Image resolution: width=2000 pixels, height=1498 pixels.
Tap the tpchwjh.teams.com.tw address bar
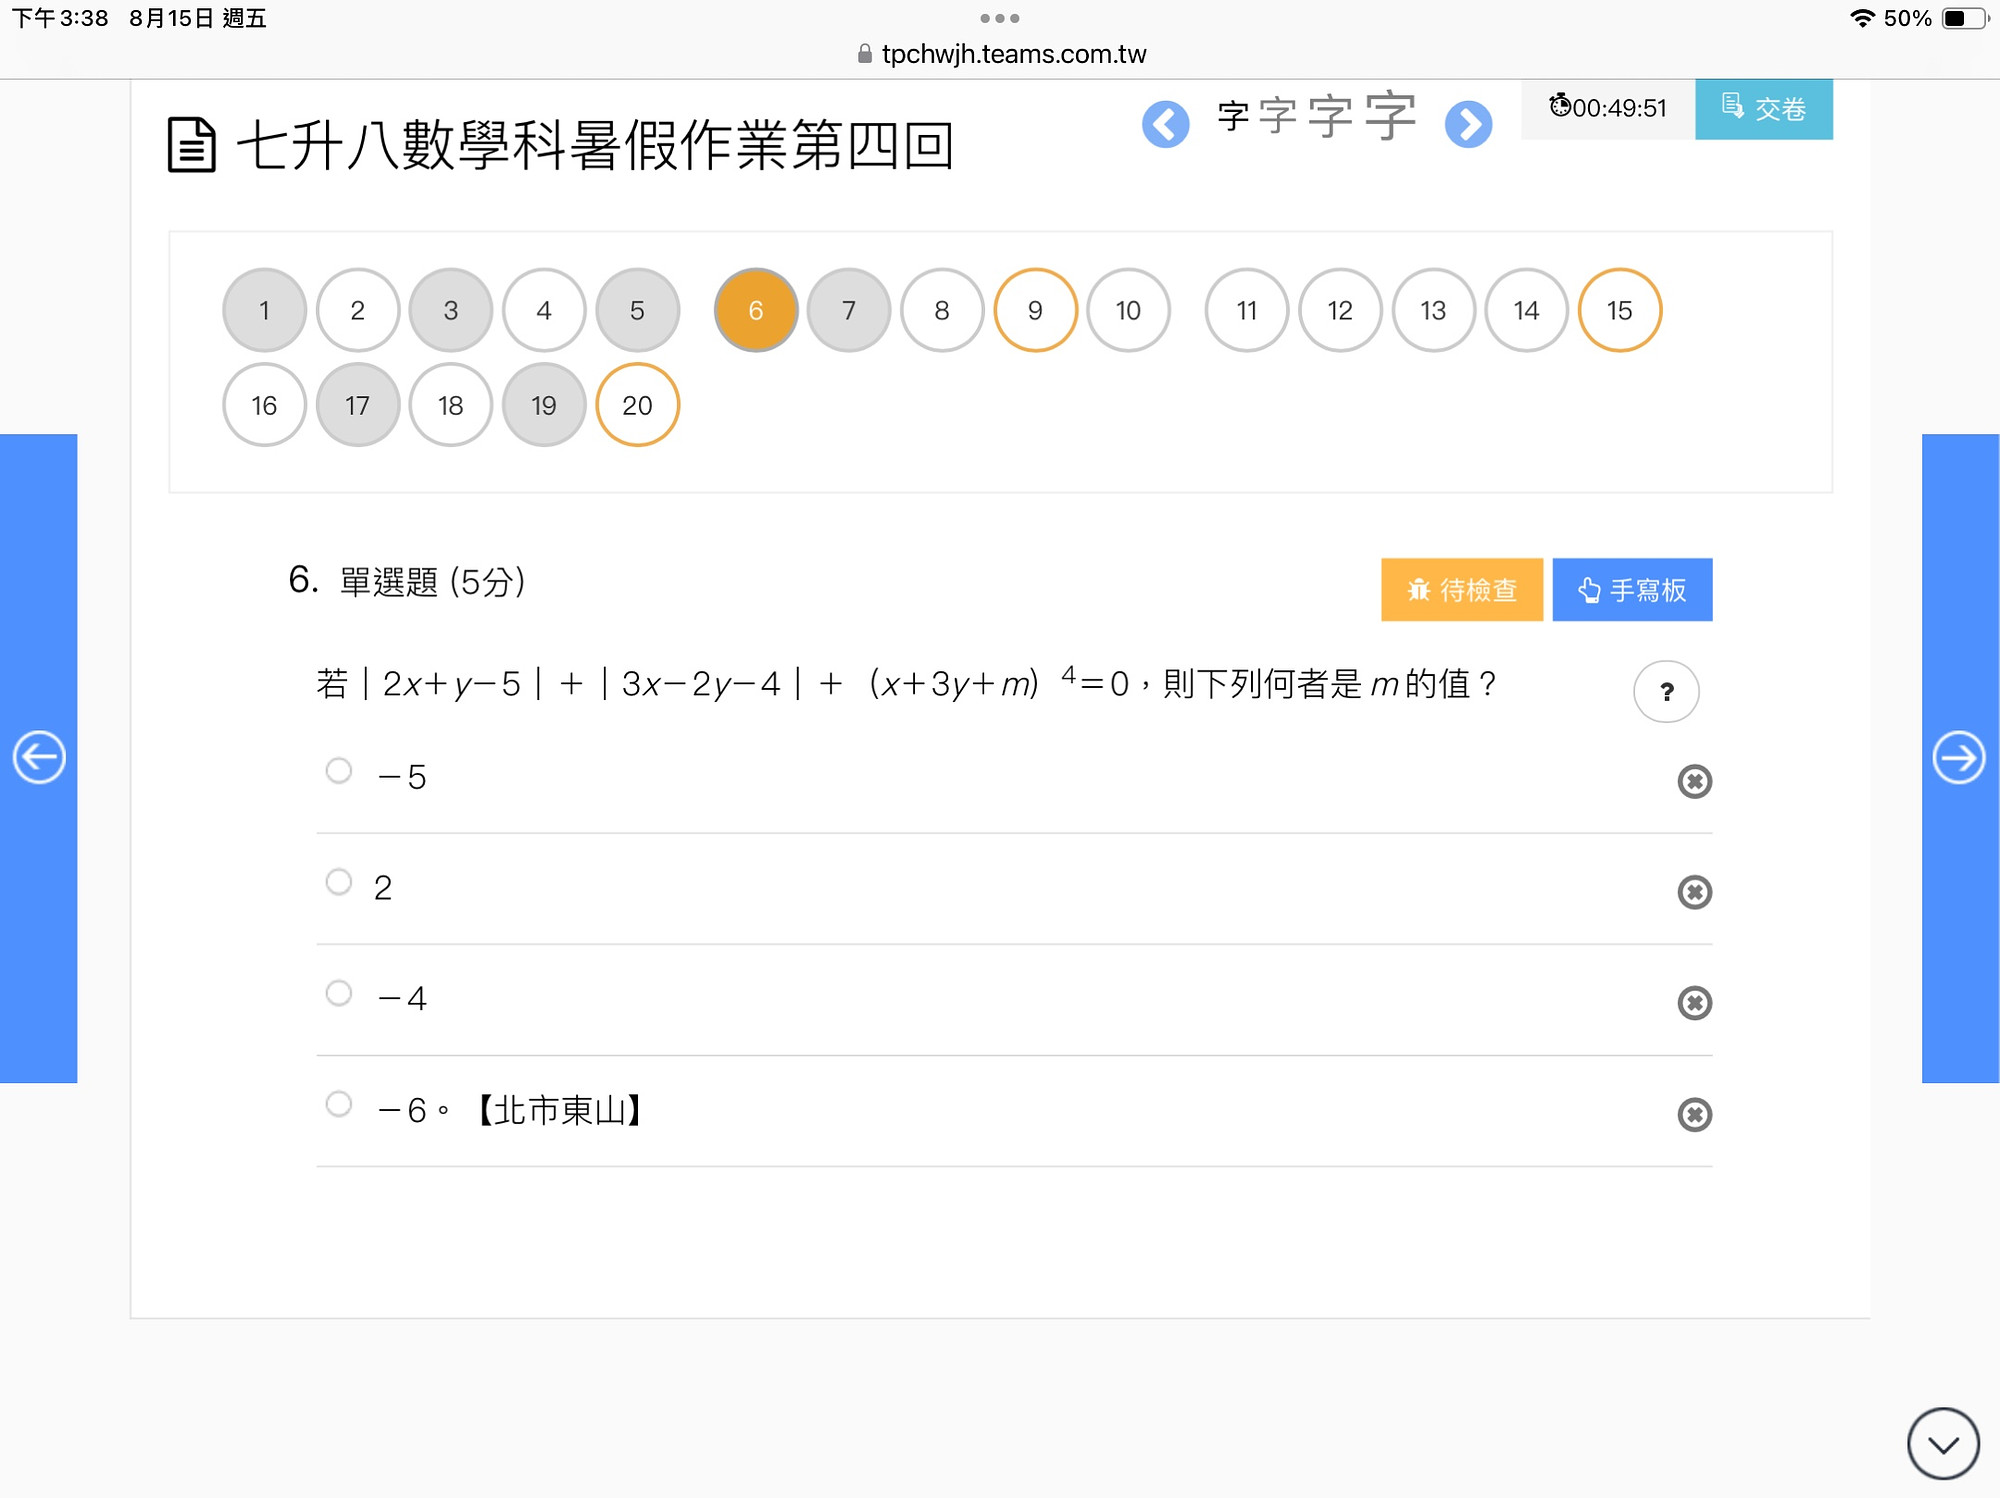tap(1002, 54)
